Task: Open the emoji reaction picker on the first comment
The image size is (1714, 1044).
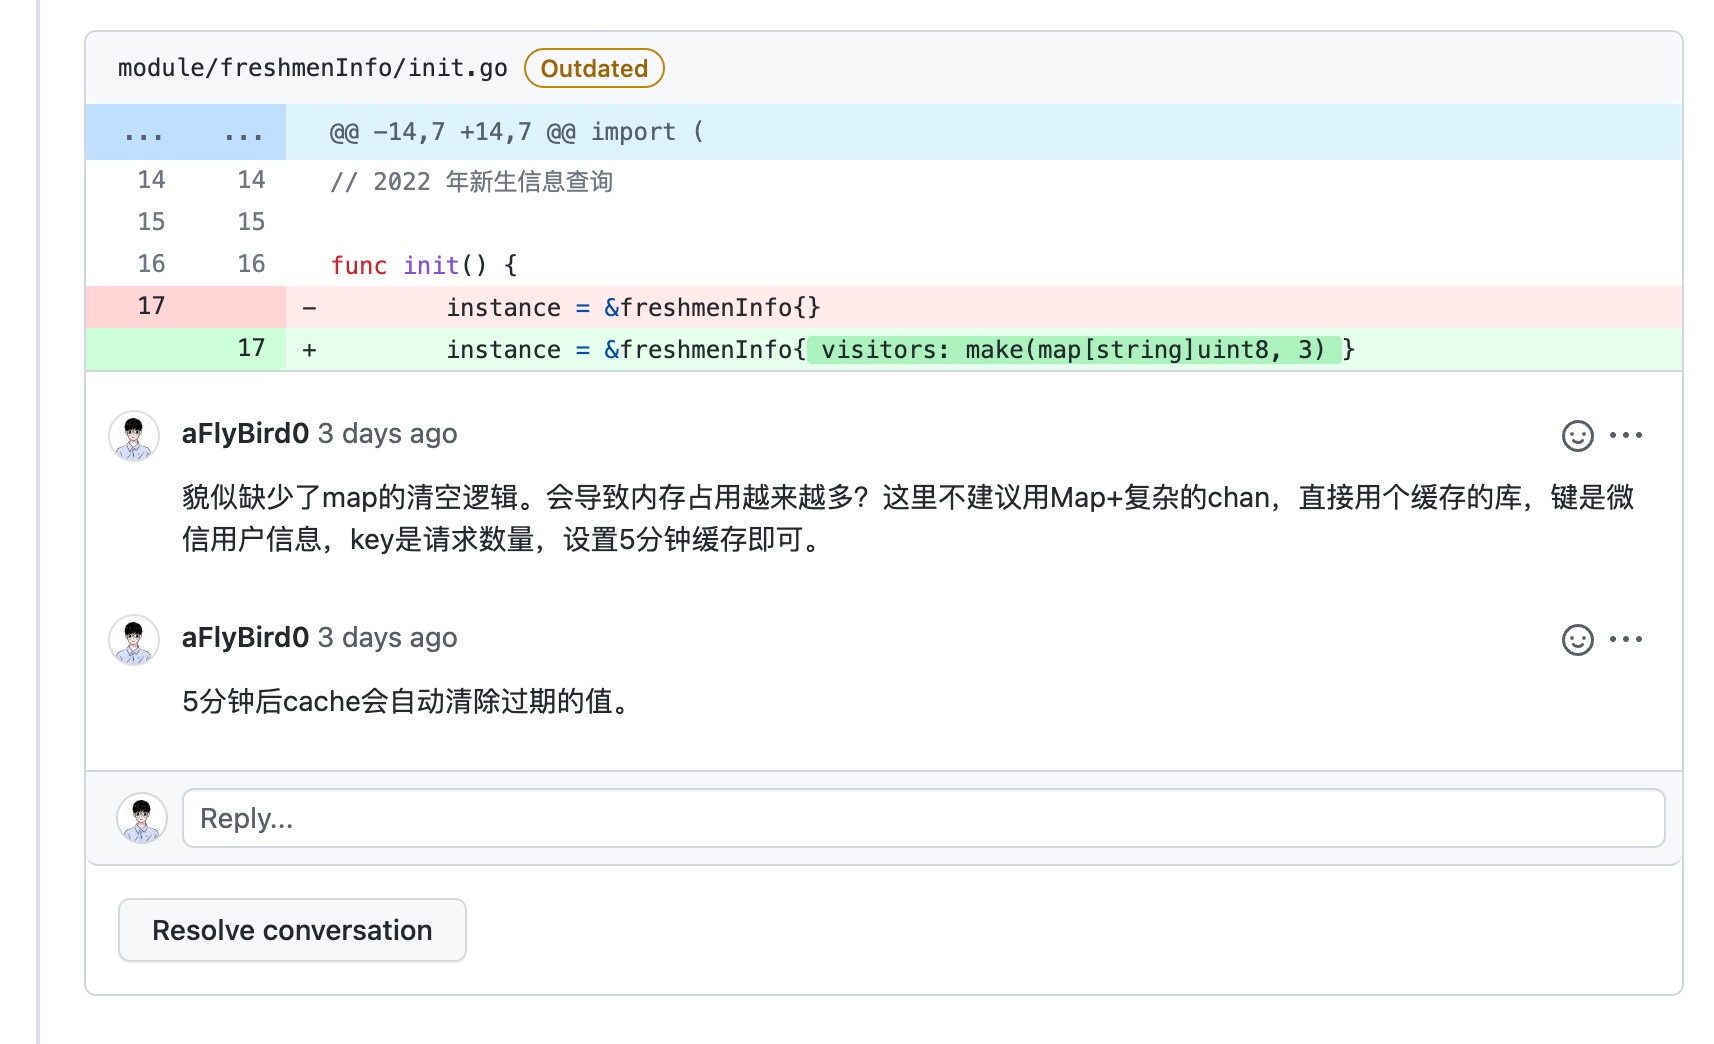Action: pyautogui.click(x=1576, y=435)
